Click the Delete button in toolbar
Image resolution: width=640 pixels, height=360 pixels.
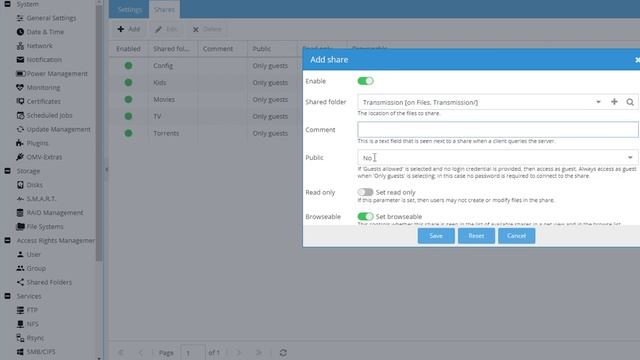[x=207, y=29]
